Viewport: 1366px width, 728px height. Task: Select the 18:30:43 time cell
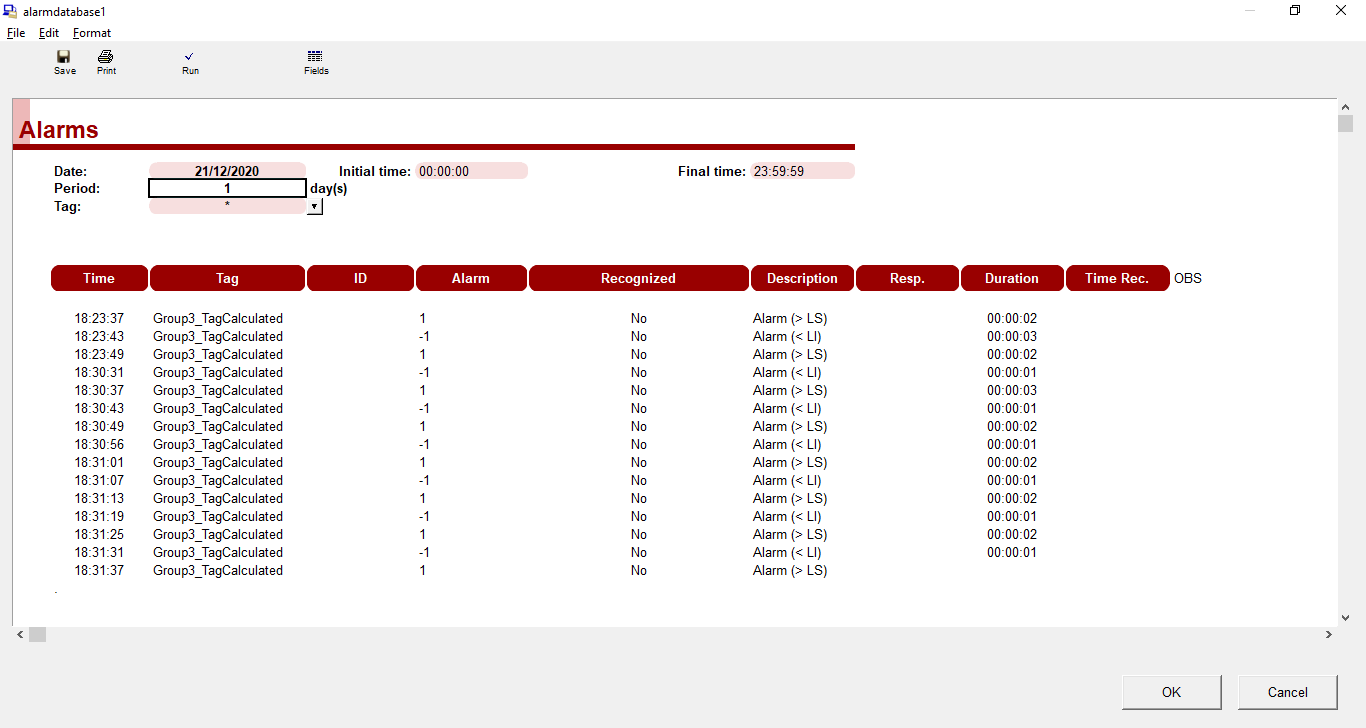pos(99,409)
